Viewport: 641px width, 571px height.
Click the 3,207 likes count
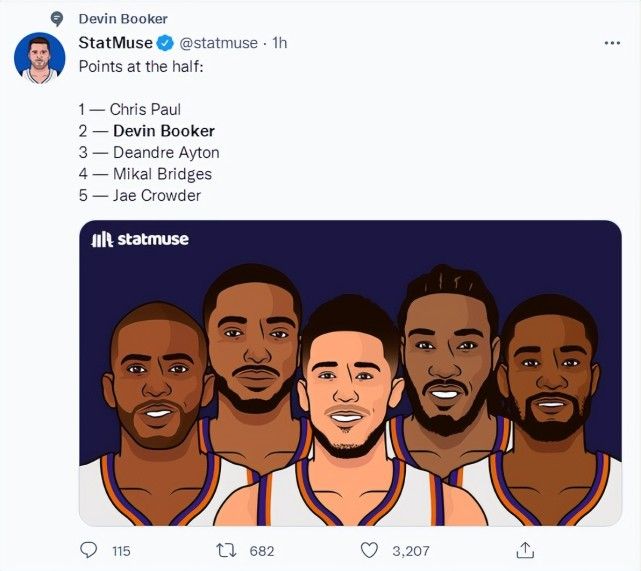click(410, 551)
